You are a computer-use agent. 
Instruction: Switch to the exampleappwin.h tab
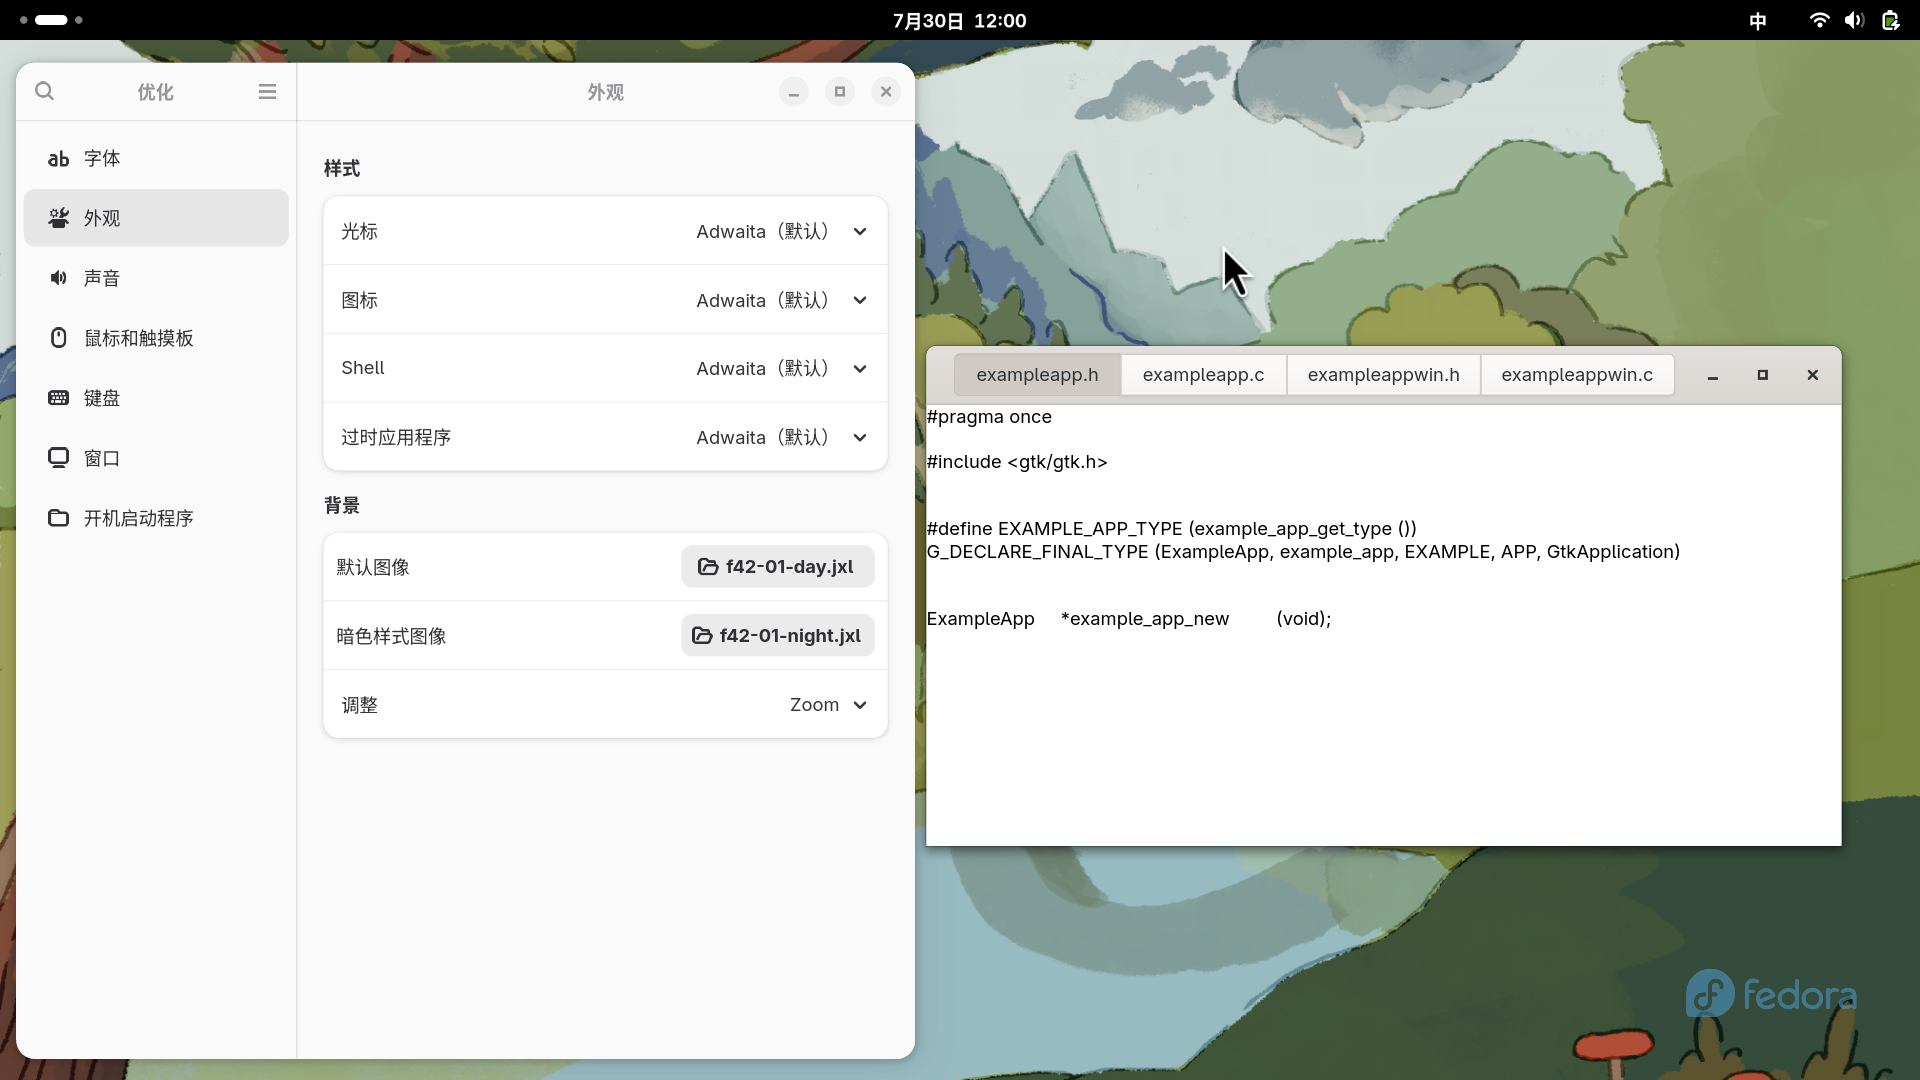click(1383, 375)
